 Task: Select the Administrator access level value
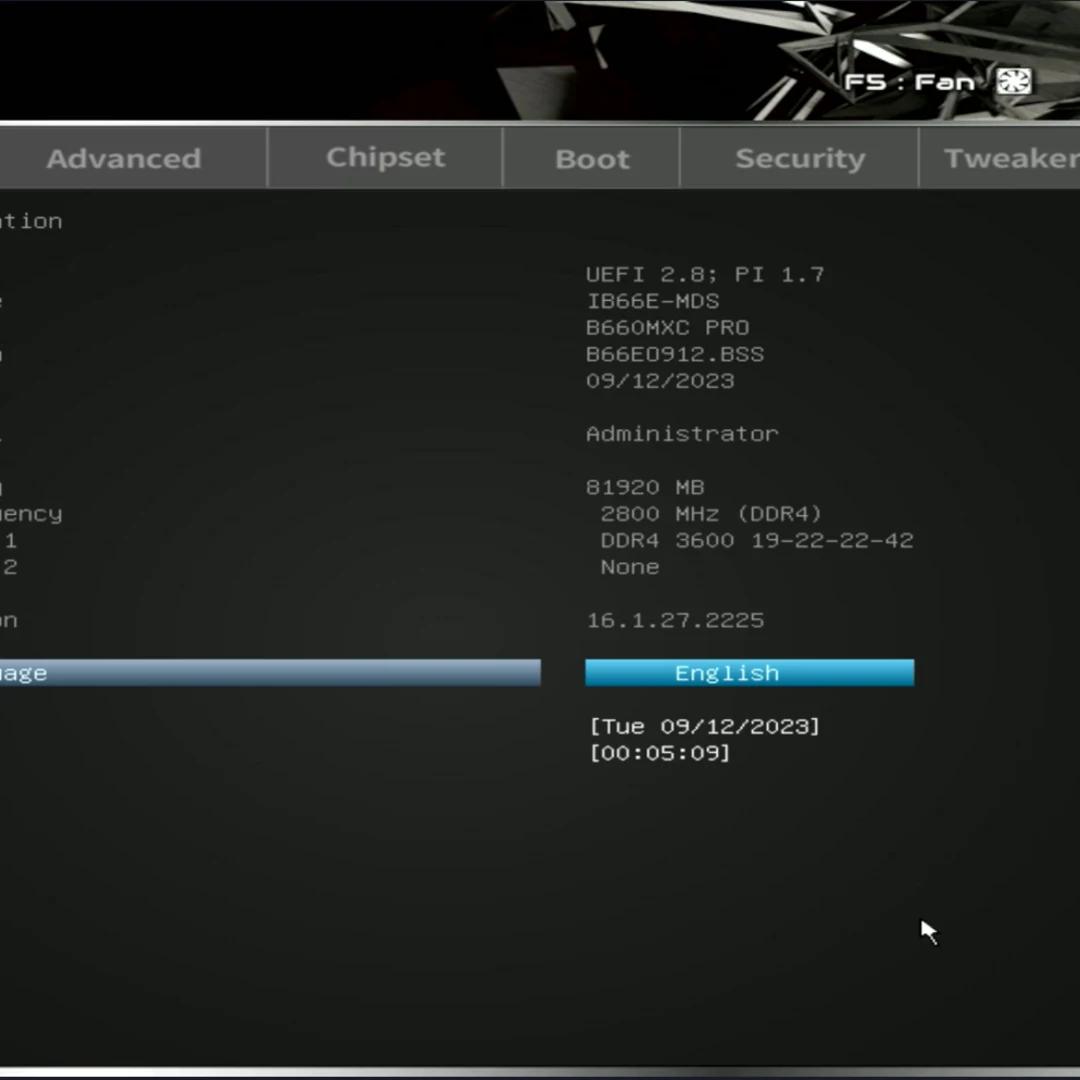pos(681,434)
